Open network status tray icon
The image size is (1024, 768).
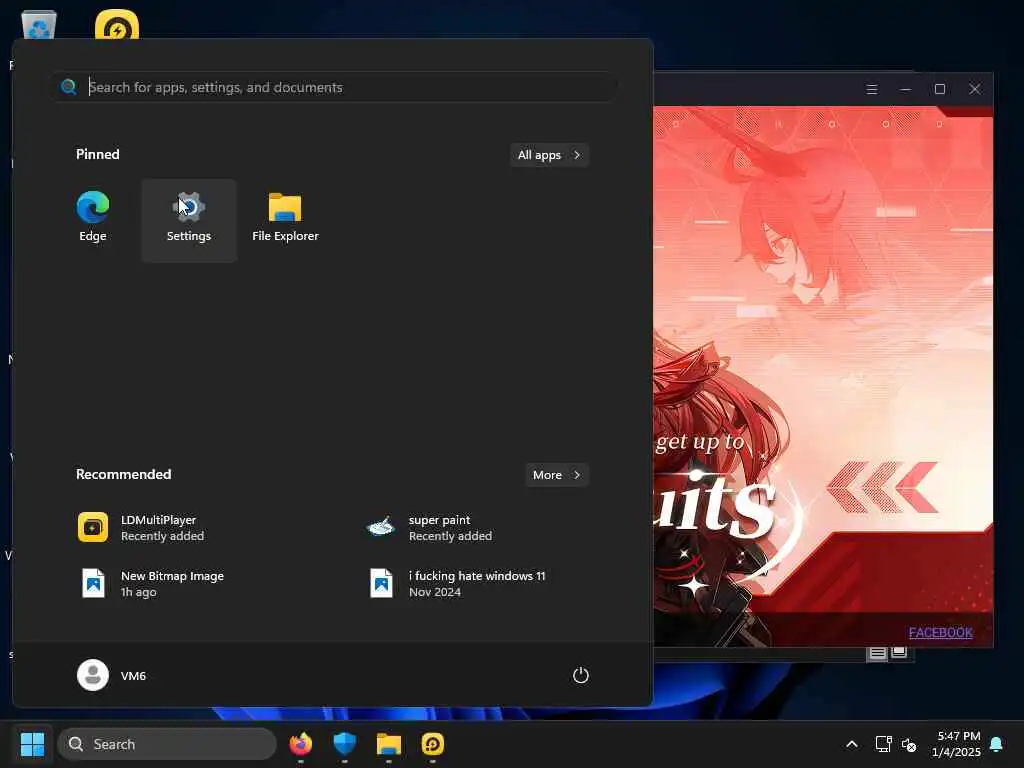884,744
